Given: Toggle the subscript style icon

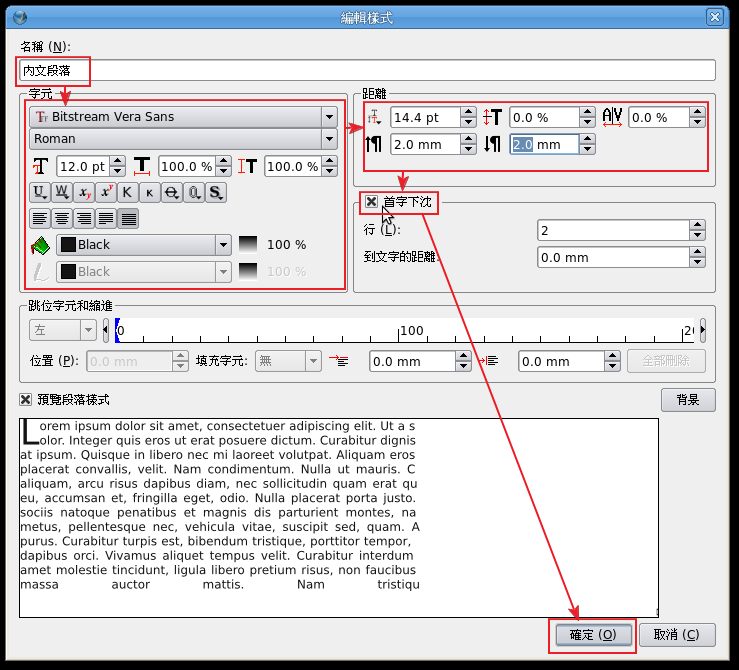Looking at the screenshot, I should (84, 192).
